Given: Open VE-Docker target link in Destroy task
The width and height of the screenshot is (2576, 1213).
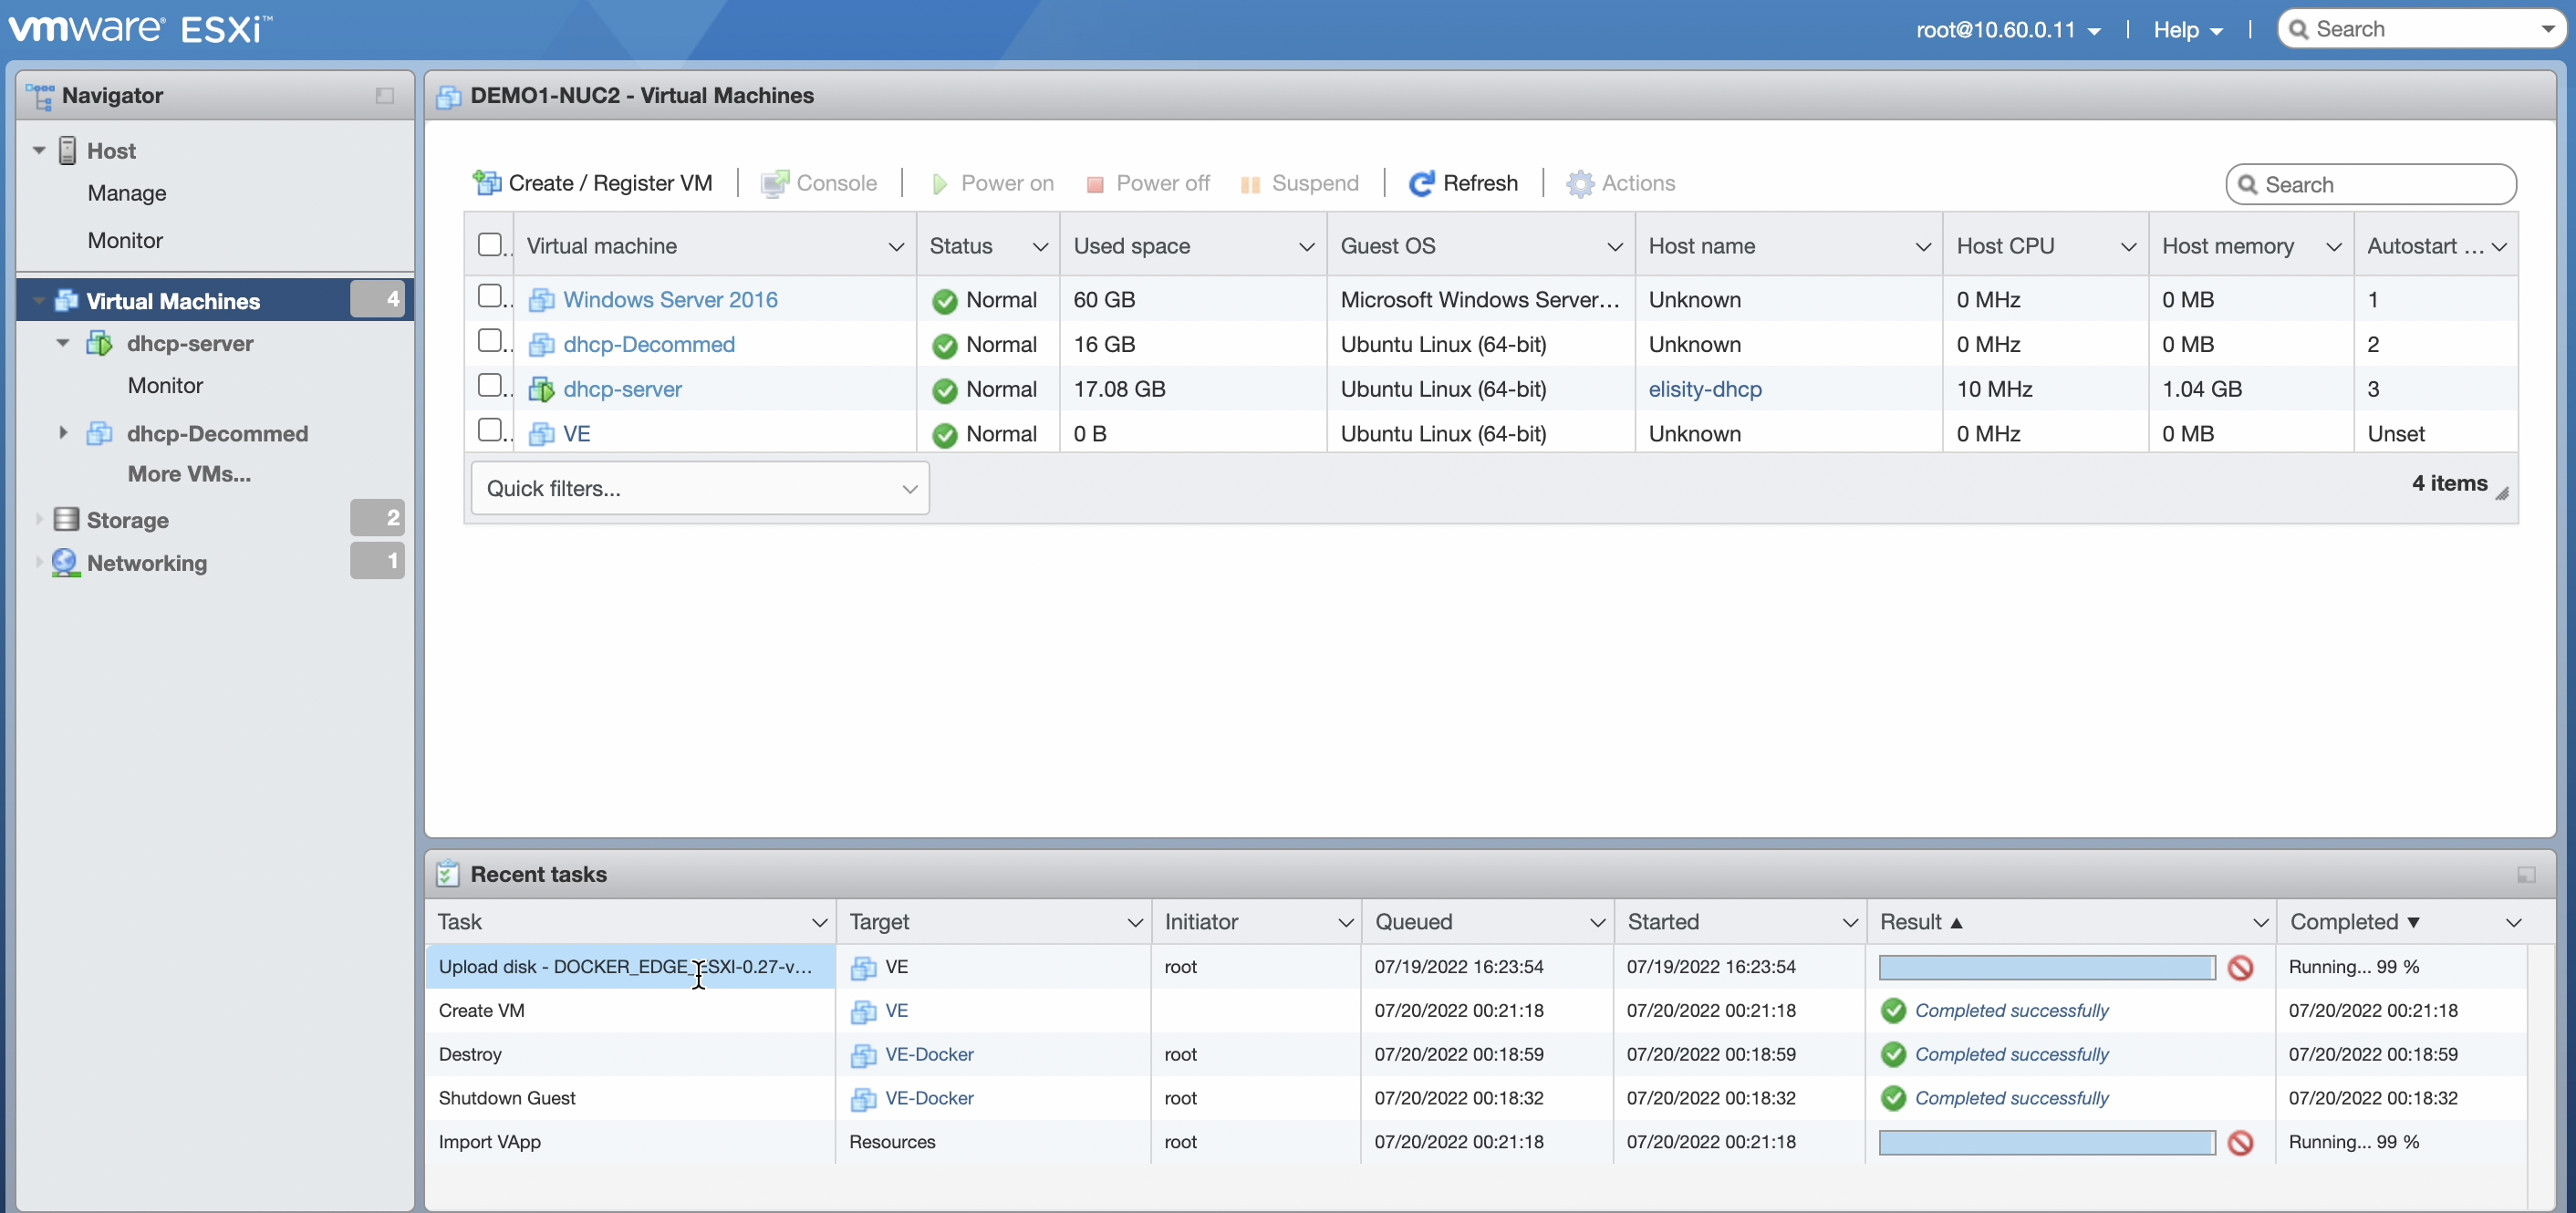Looking at the screenshot, I should tap(929, 1055).
